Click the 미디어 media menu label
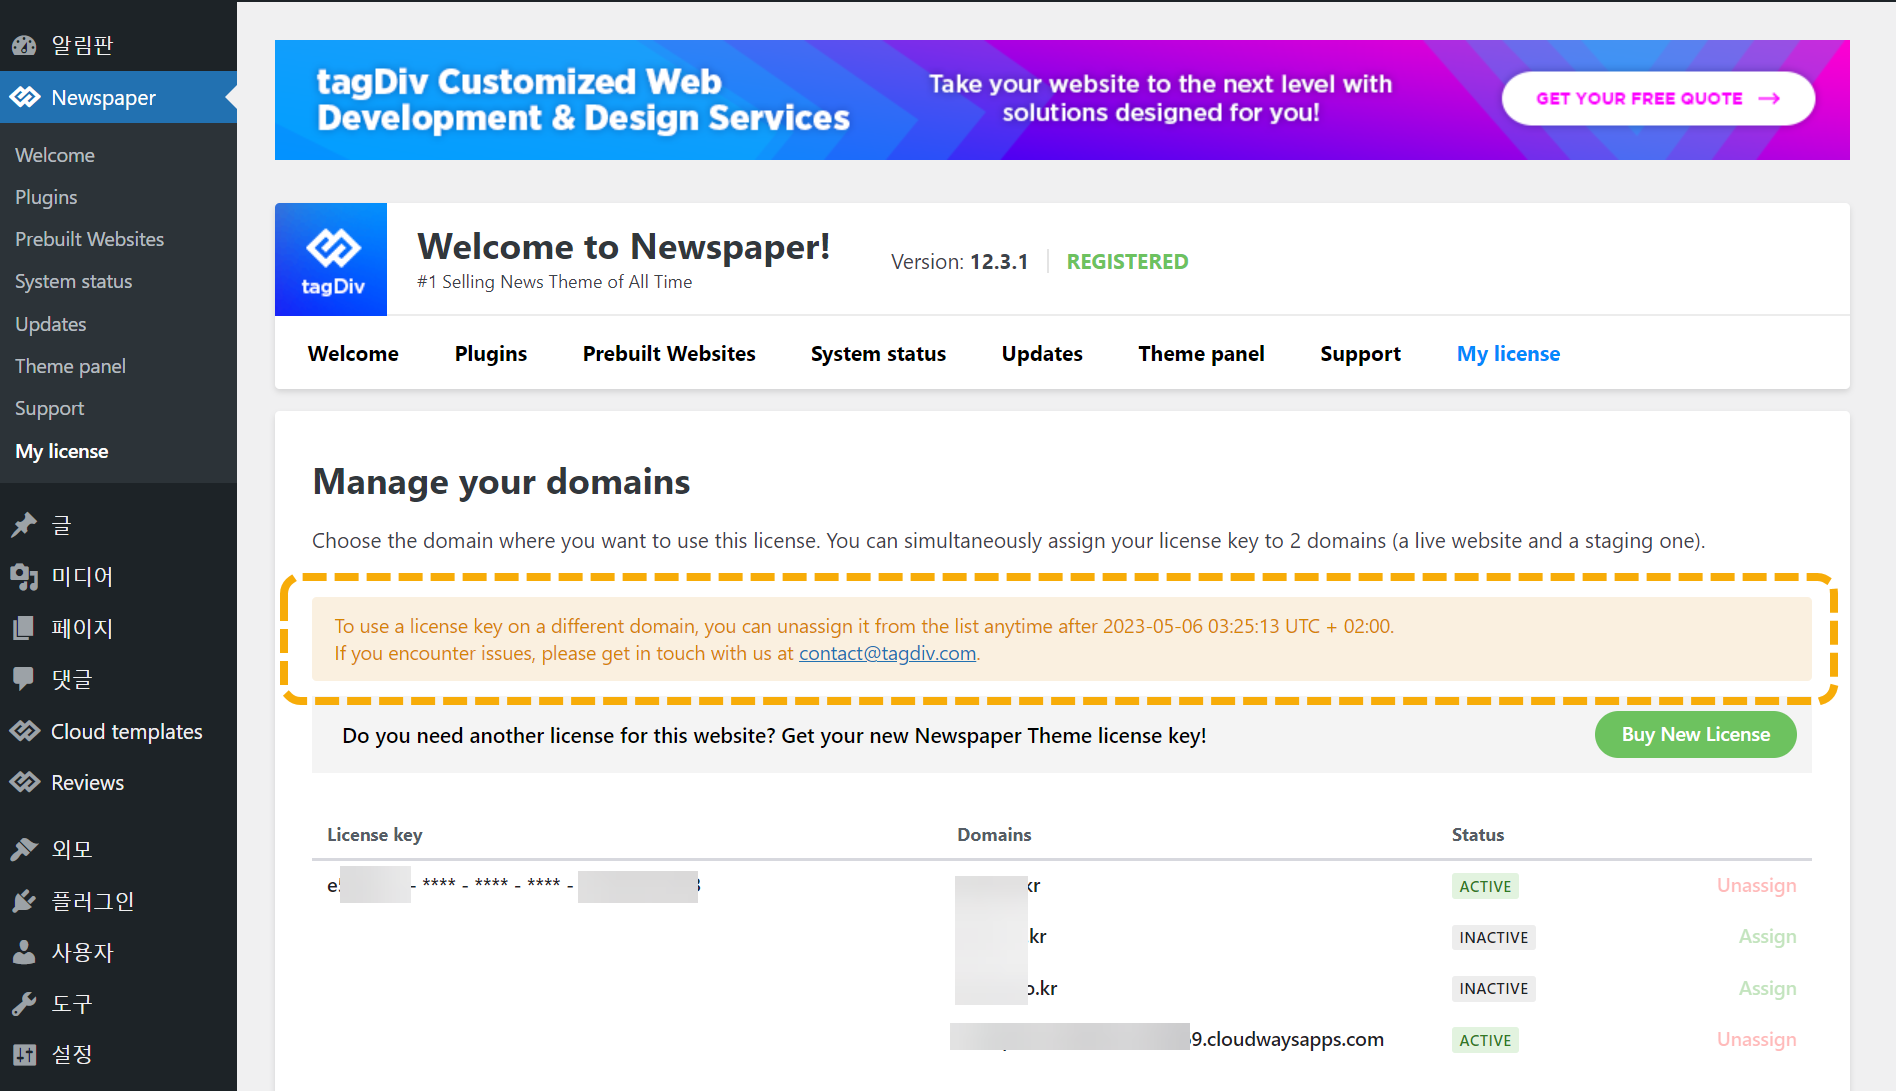The height and width of the screenshot is (1091, 1896). [x=82, y=576]
